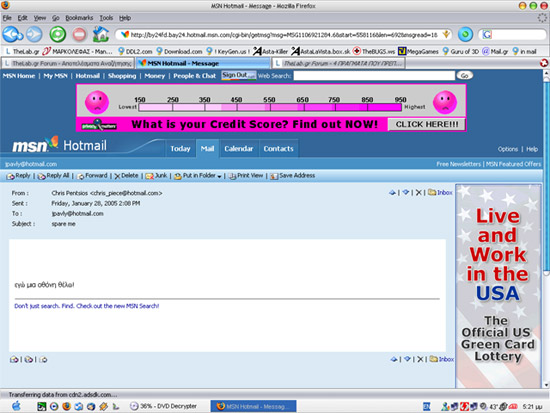The width and height of the screenshot is (550, 413).
Task: Open the Mail tab in Hotmail
Action: 207,149
